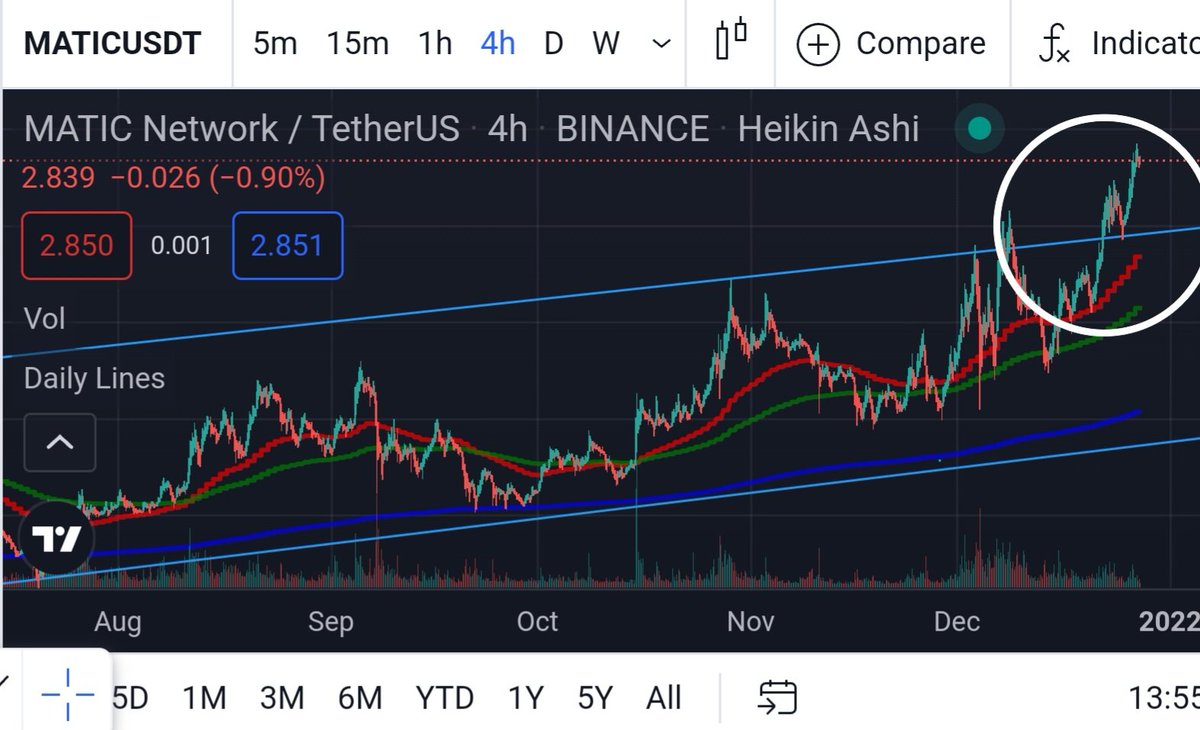Switch to the 5m timeframe
This screenshot has width=1200, height=730.
click(x=275, y=44)
